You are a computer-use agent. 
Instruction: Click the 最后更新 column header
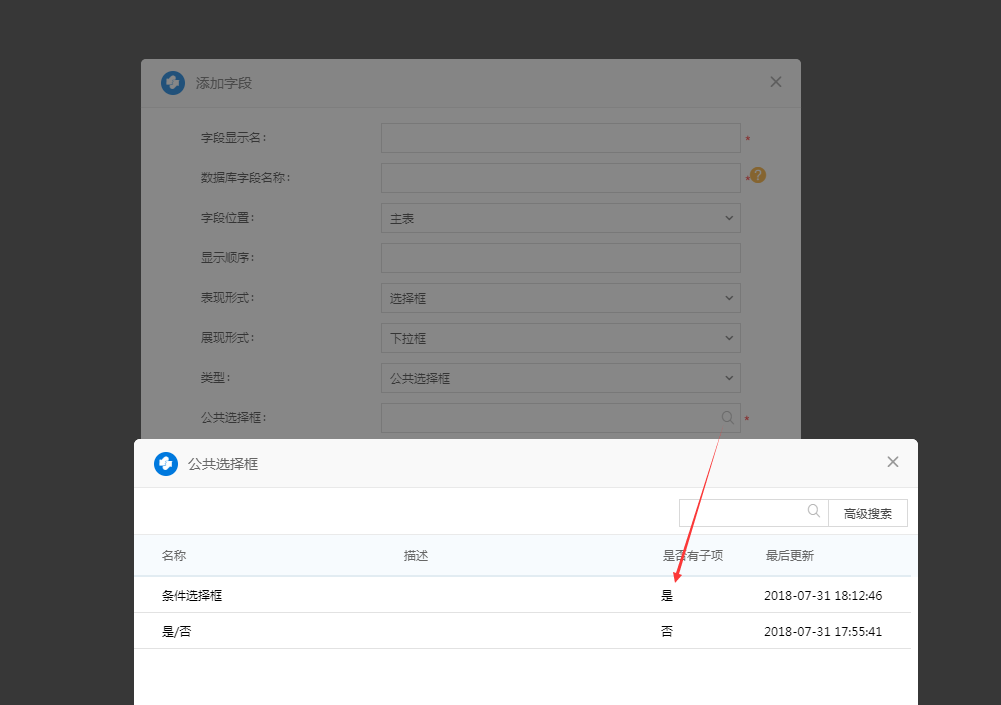click(789, 556)
